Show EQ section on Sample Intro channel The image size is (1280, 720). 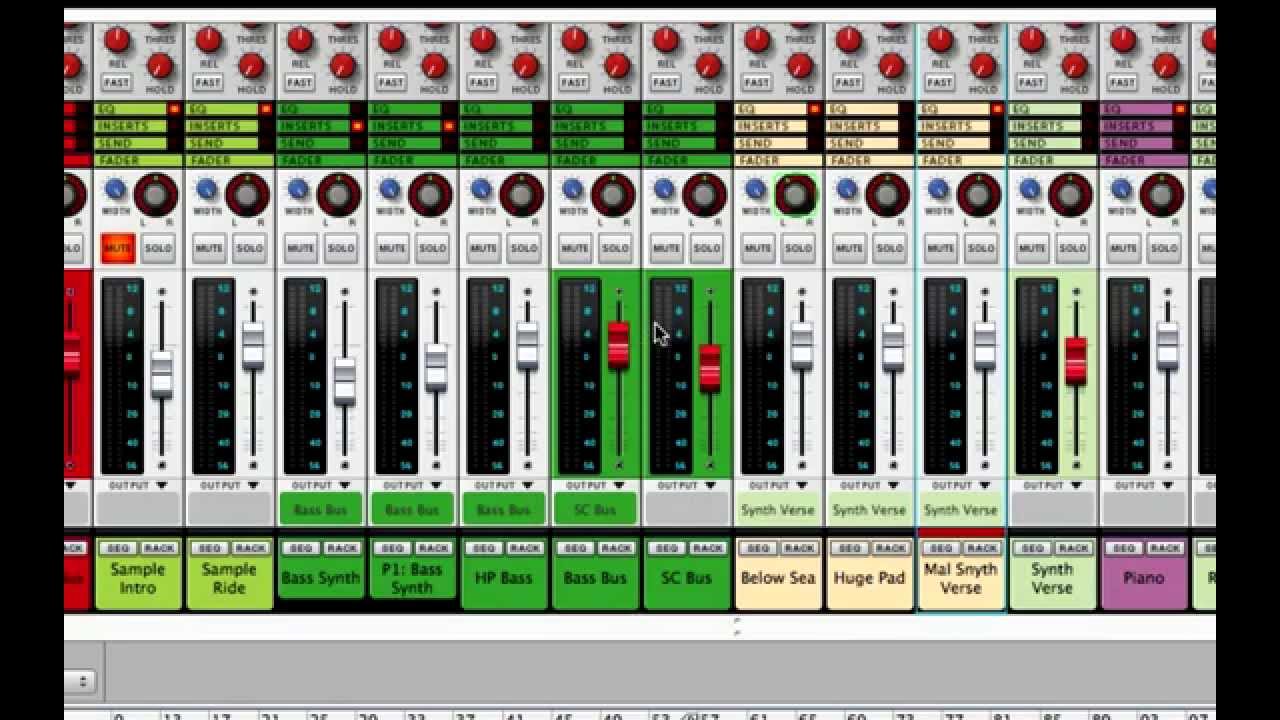[x=131, y=109]
